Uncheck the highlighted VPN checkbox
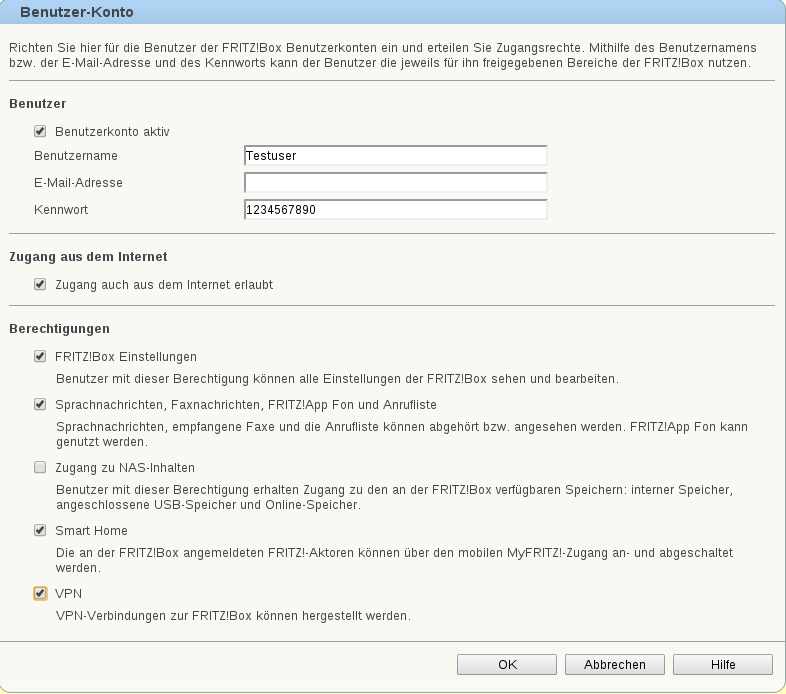The width and height of the screenshot is (786, 694). 40,593
